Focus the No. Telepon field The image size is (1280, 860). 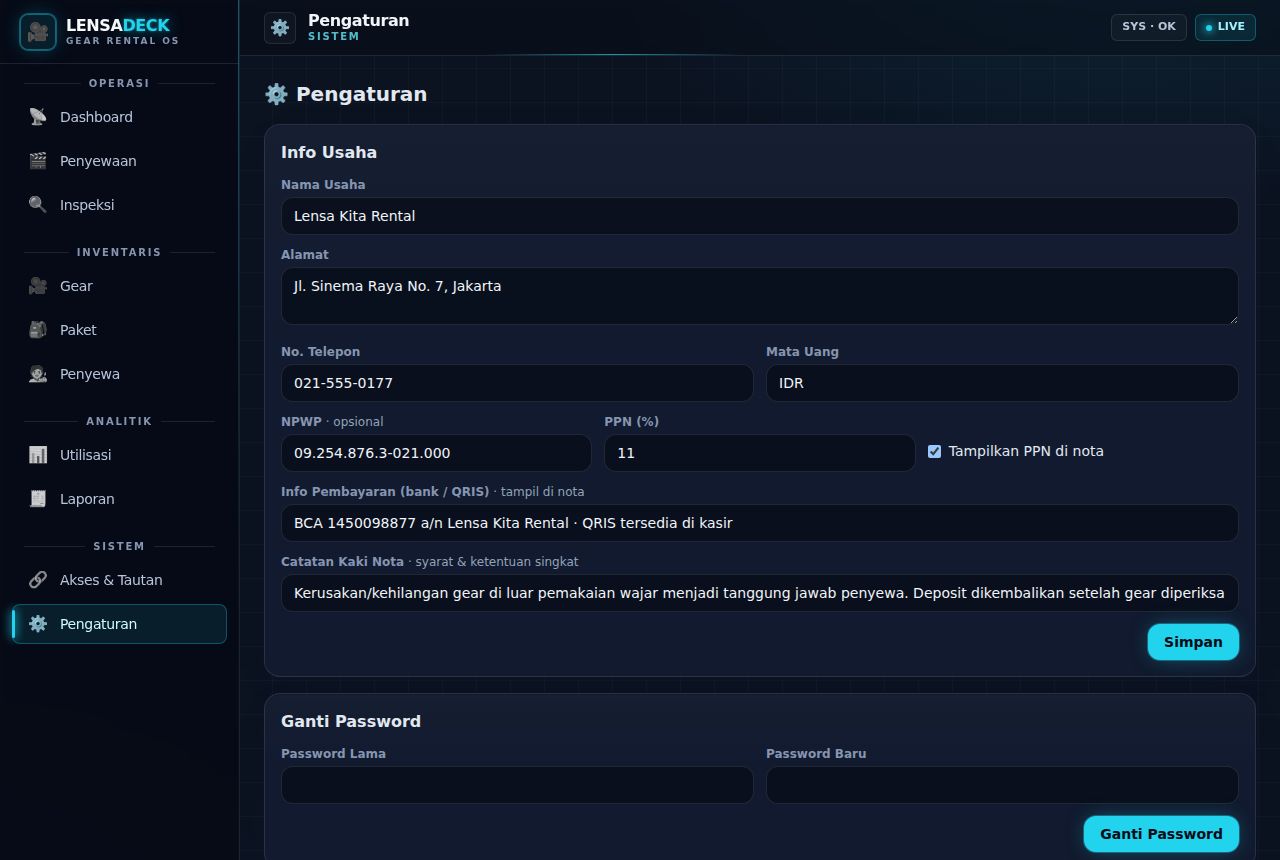pos(517,383)
